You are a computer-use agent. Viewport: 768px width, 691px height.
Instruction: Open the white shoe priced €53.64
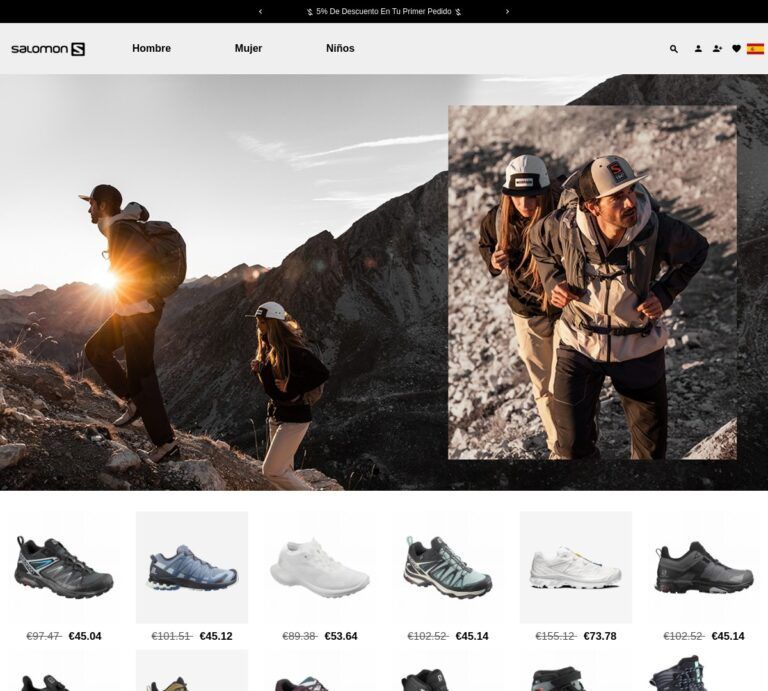pos(320,568)
